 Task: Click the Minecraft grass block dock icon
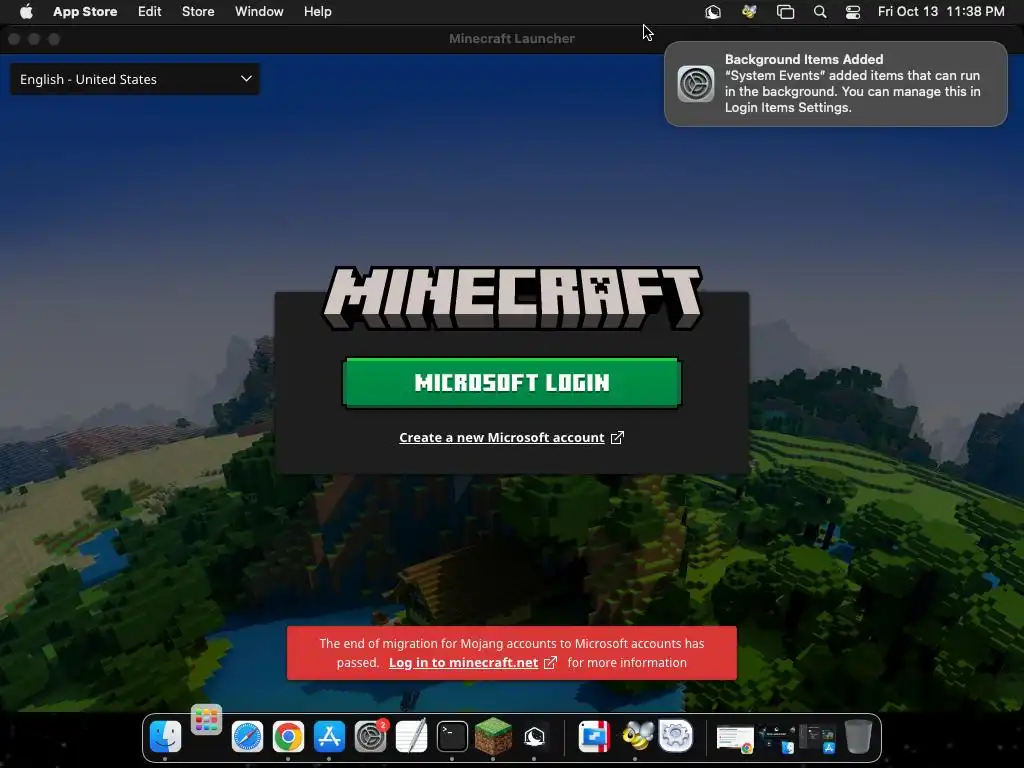493,735
